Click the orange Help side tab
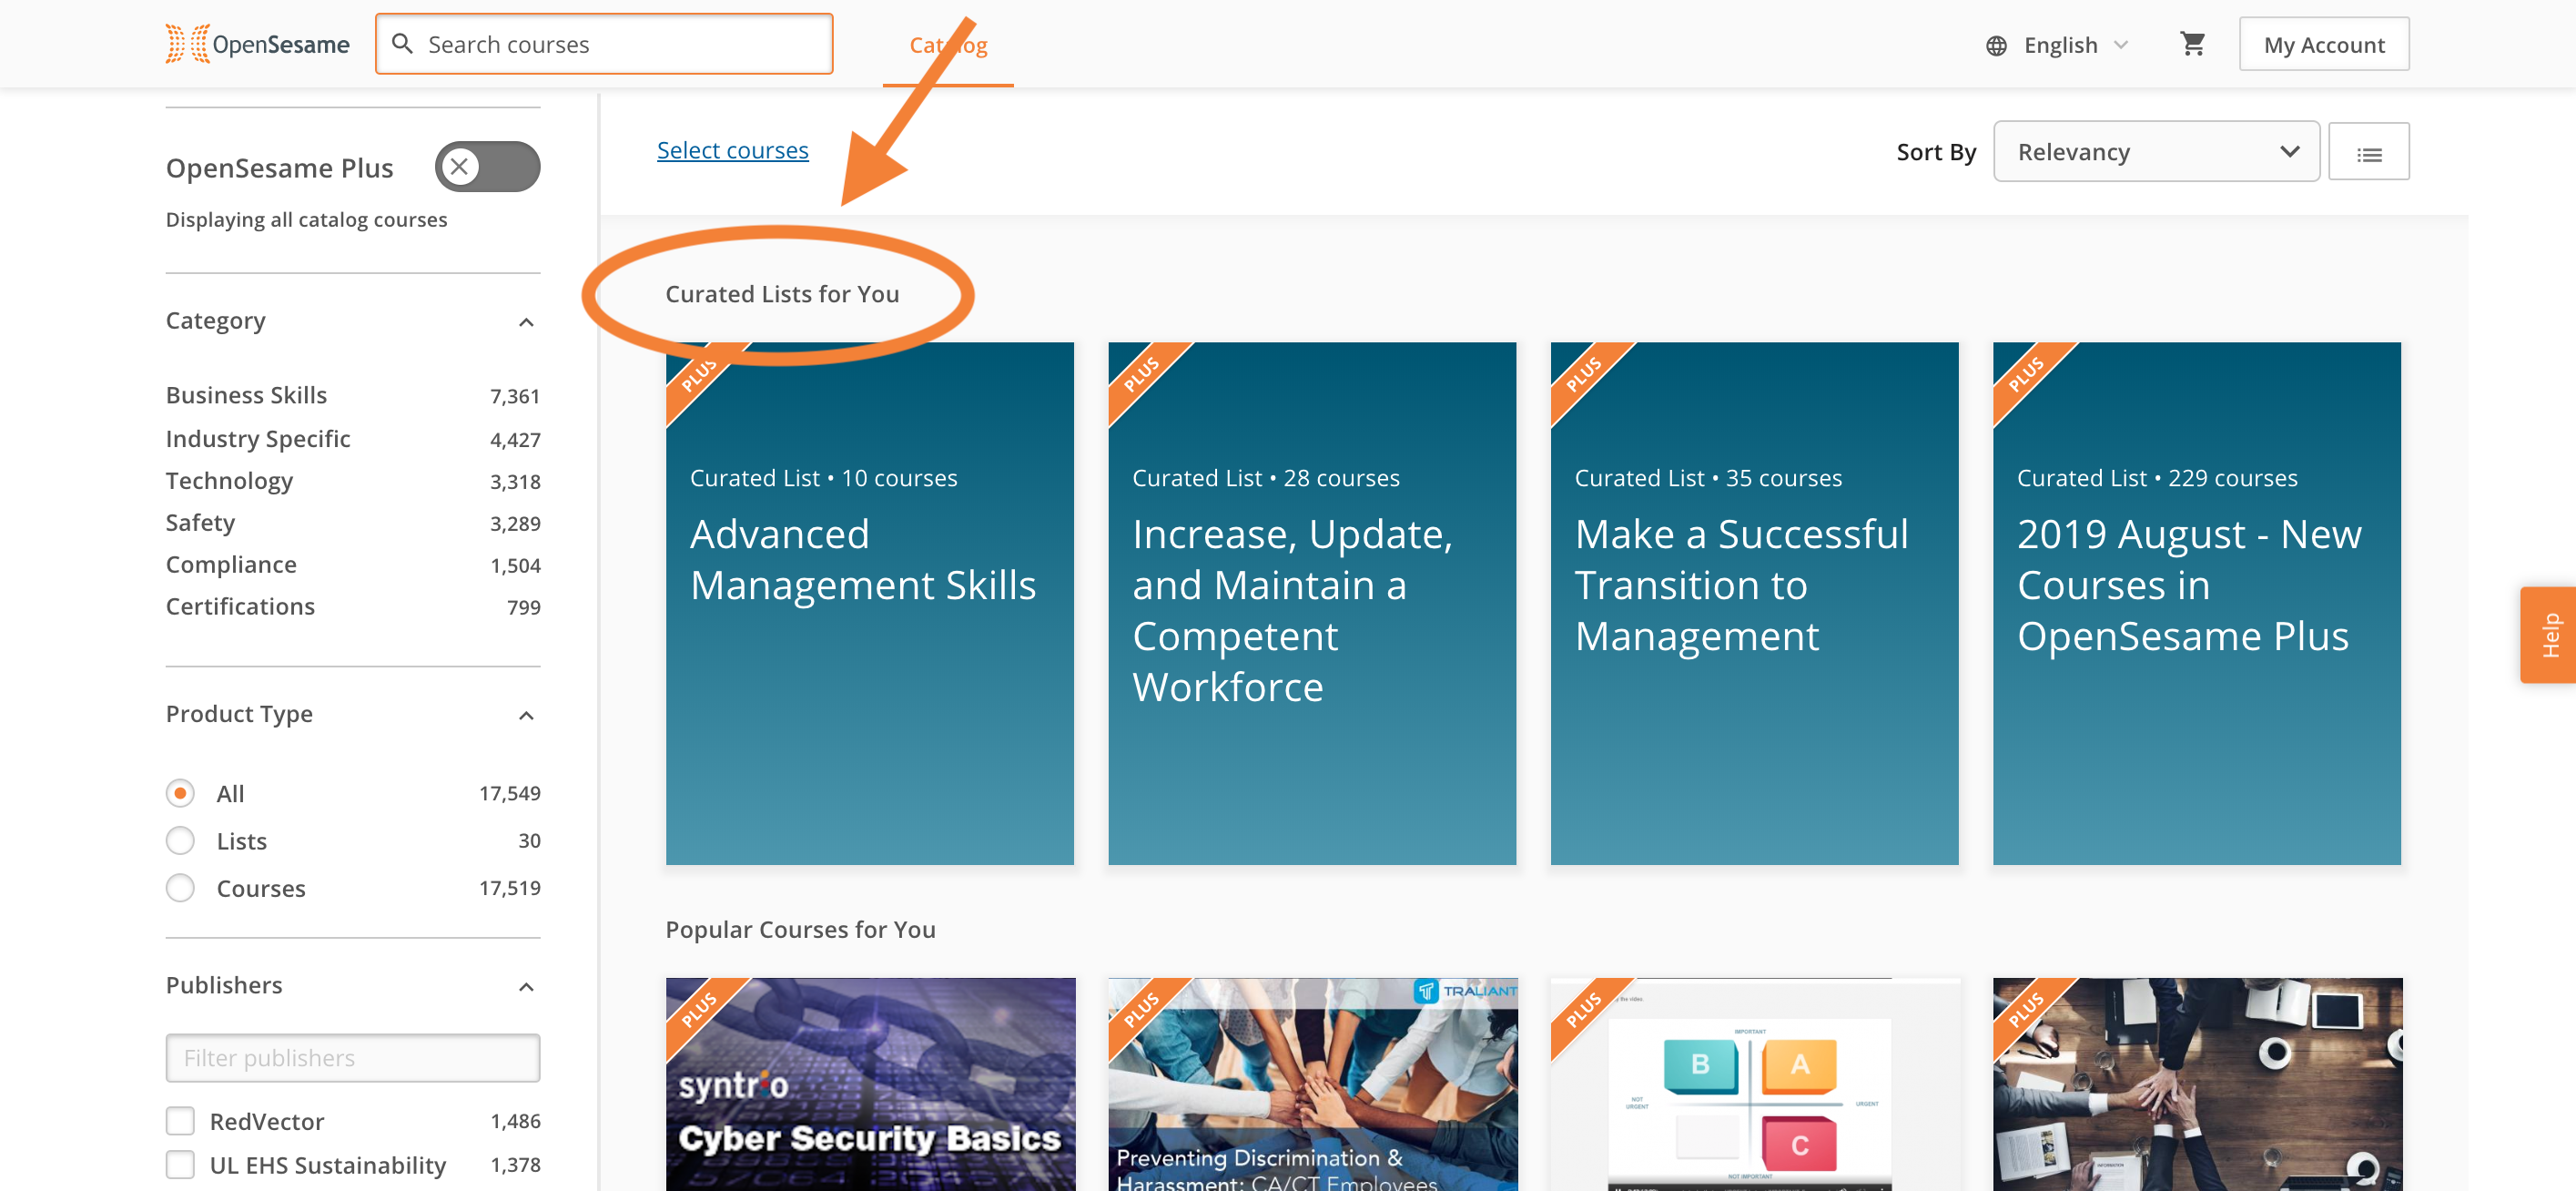The image size is (2576, 1191). [2549, 634]
